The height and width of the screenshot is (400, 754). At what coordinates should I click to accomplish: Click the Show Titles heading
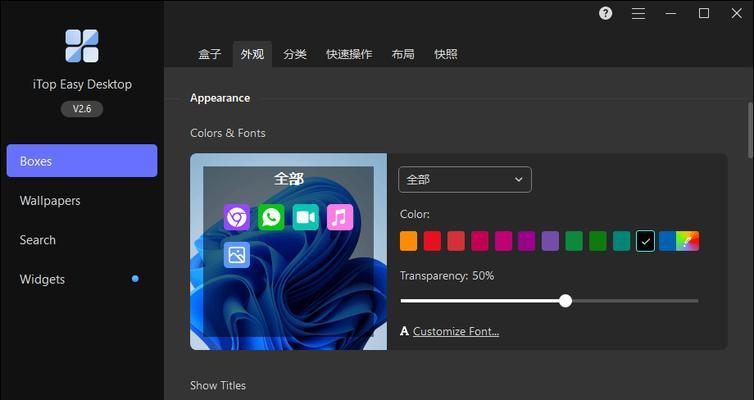coord(218,385)
